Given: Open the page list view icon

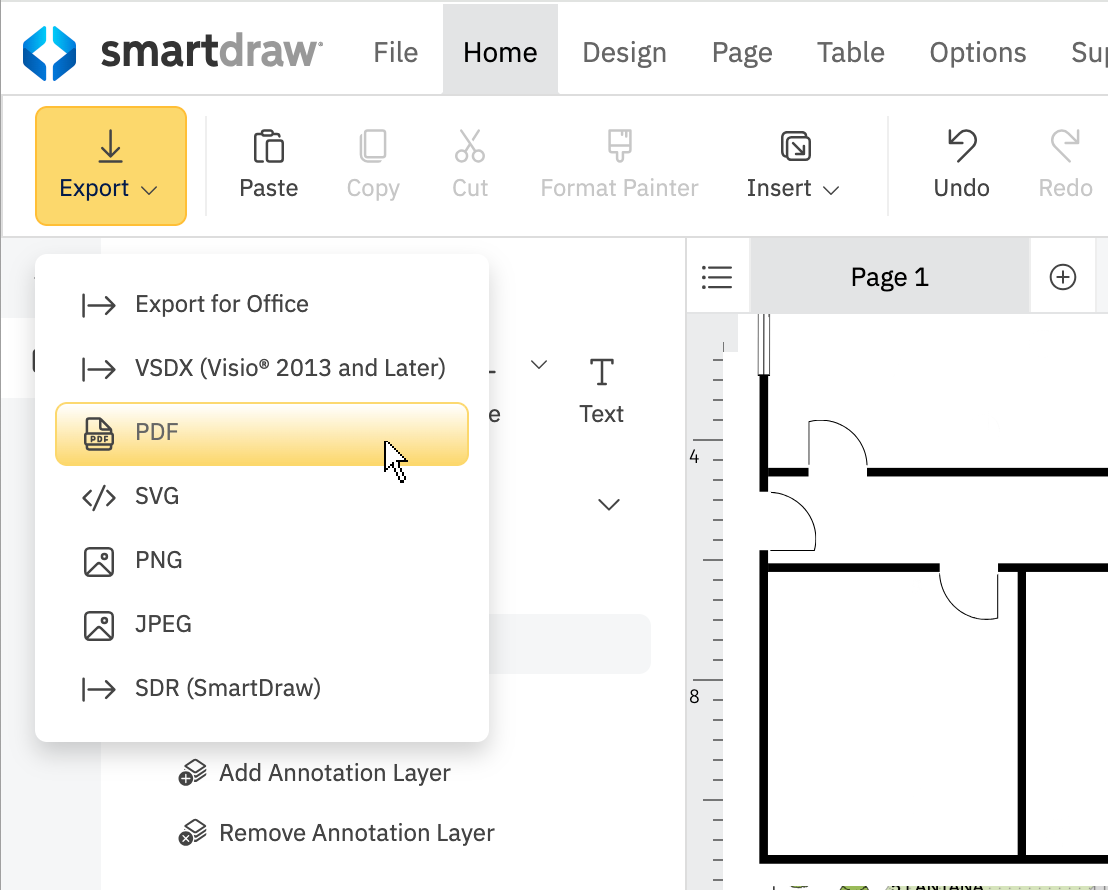Looking at the screenshot, I should tap(717, 276).
